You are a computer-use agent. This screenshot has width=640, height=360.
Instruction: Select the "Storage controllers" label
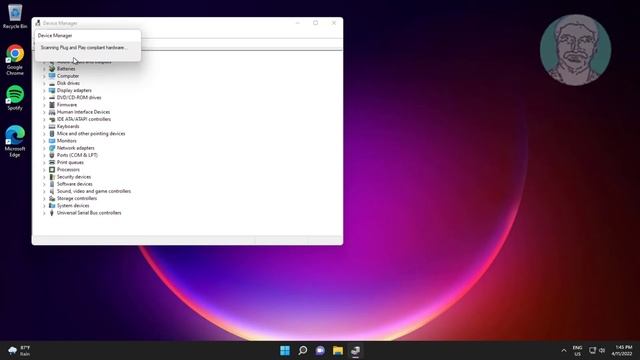click(x=77, y=198)
